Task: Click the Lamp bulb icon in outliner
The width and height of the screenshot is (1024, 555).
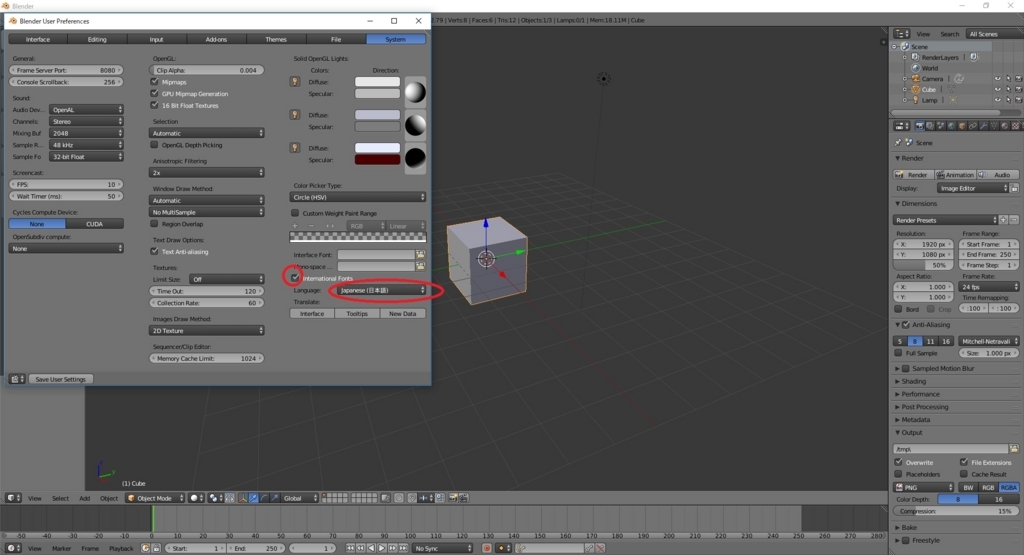Action: pyautogui.click(x=916, y=100)
